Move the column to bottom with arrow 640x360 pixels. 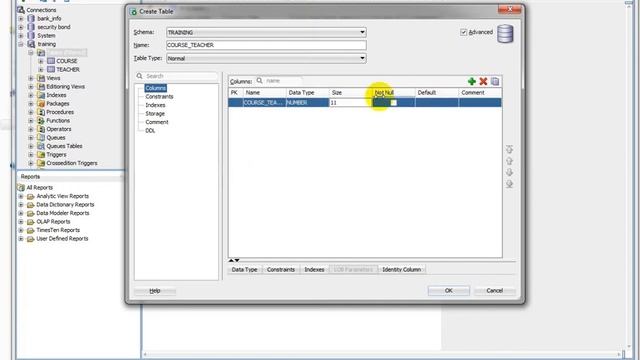(x=509, y=184)
